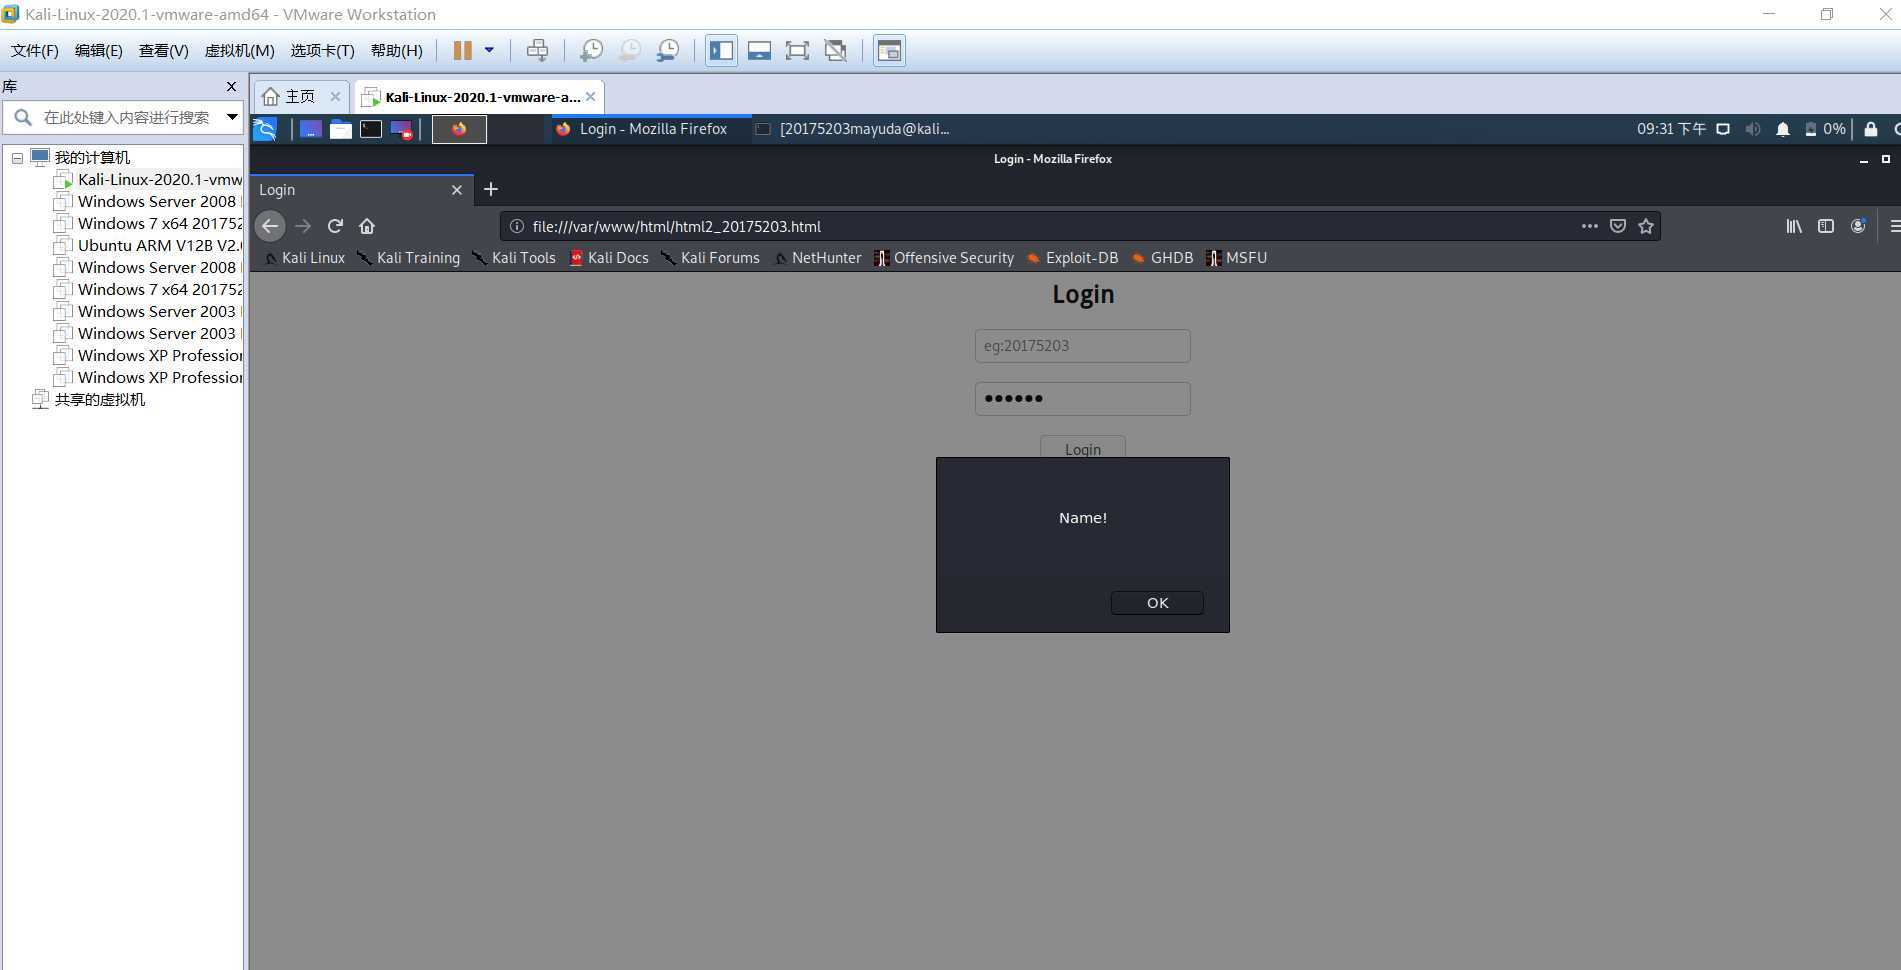Select the Kali-Linux-2020.1 VM in library
Viewport: 1901px width, 970px height.
tap(160, 179)
